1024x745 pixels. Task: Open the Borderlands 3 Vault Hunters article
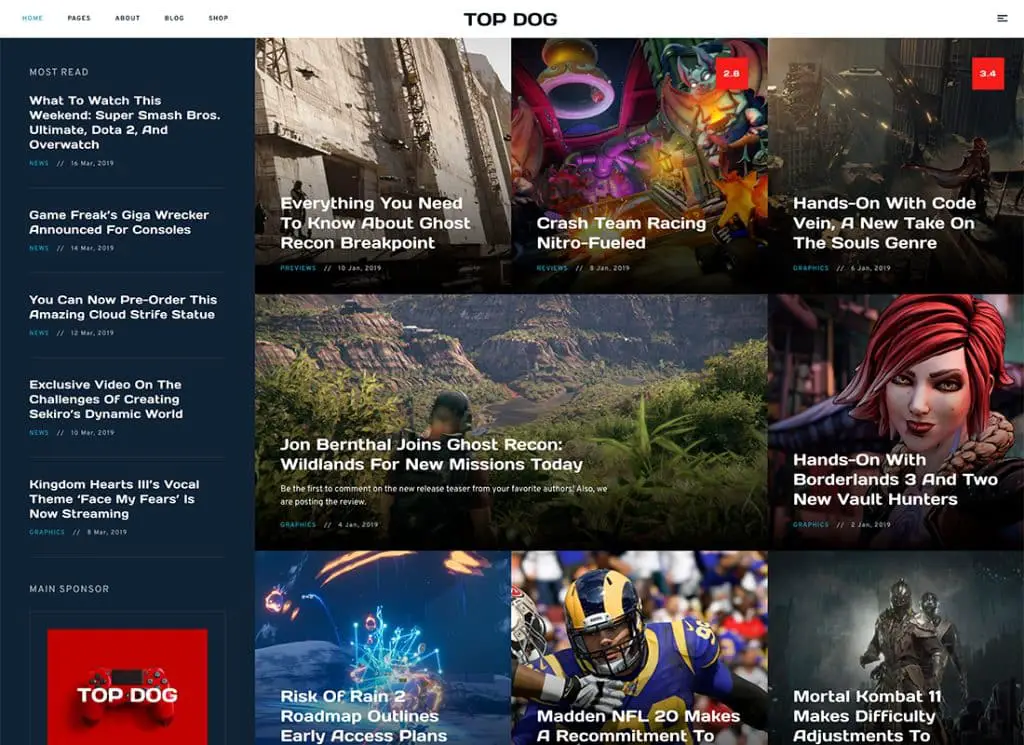pos(895,479)
